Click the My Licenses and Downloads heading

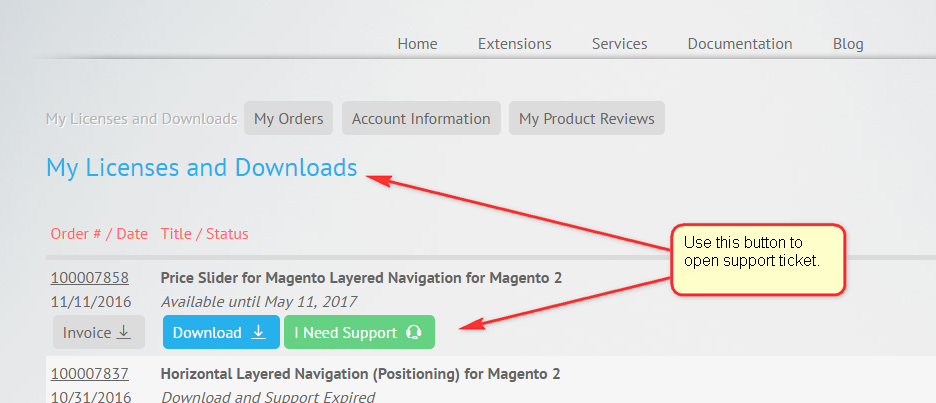tap(202, 168)
